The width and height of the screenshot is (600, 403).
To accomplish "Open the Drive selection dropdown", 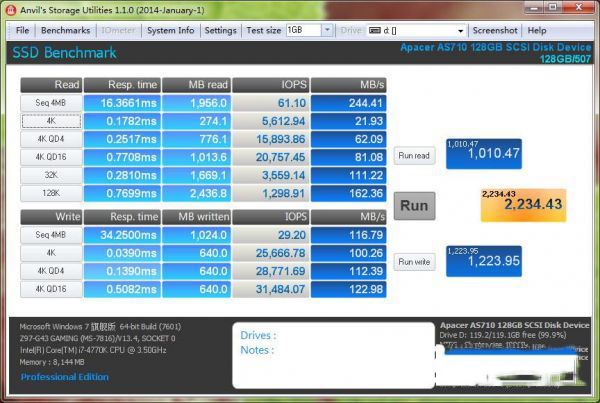I will (x=461, y=31).
